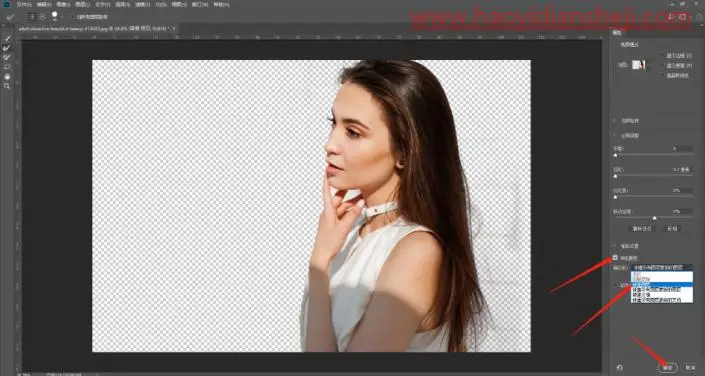
Task: Click the reset workspace icon at panel bottom
Action: point(620,368)
